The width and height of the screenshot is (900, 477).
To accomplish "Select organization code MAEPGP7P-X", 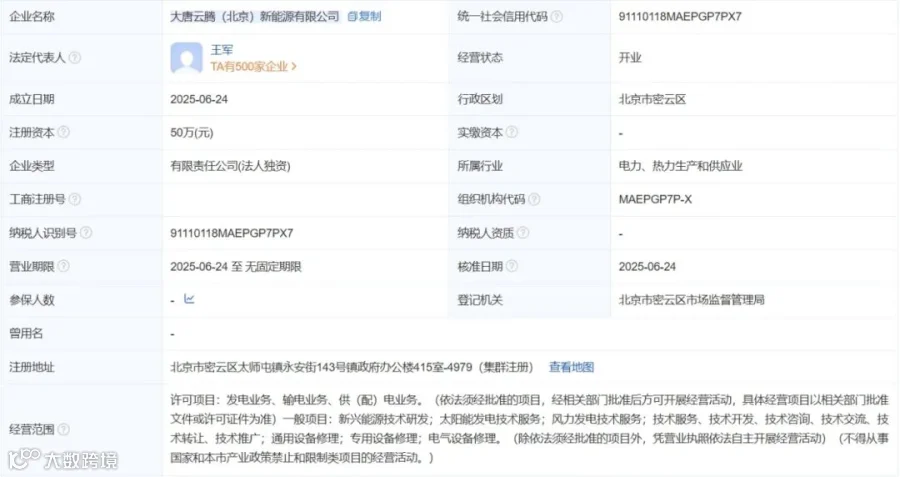I will (655, 199).
